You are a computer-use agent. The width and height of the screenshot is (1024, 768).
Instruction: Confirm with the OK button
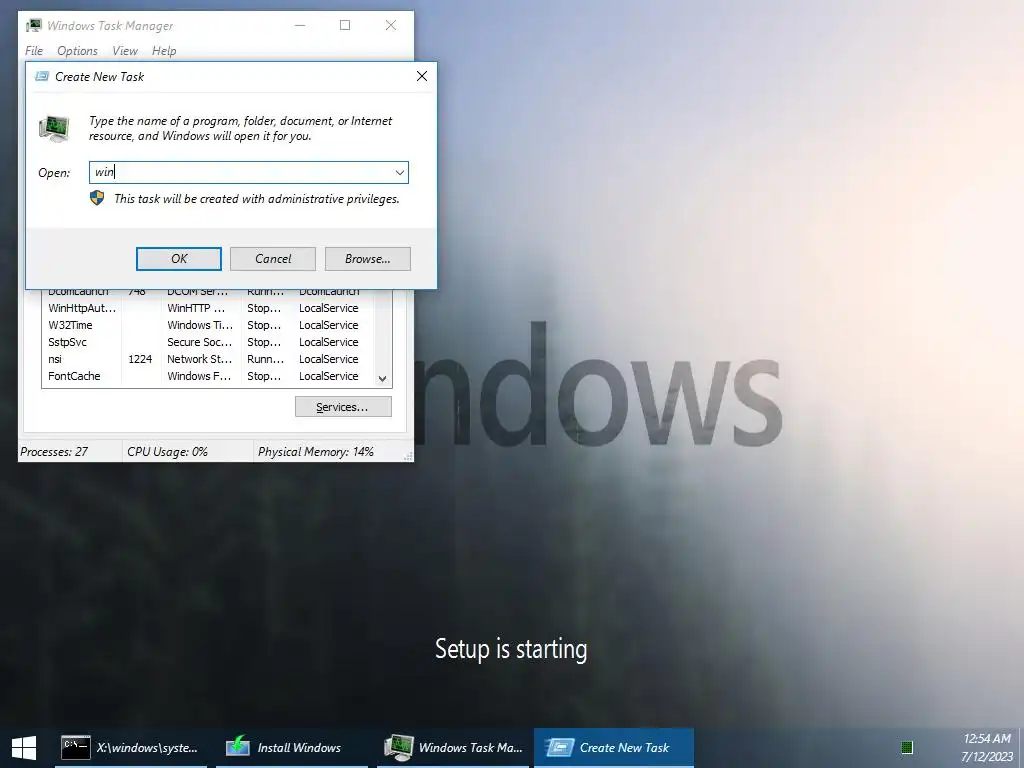[179, 259]
